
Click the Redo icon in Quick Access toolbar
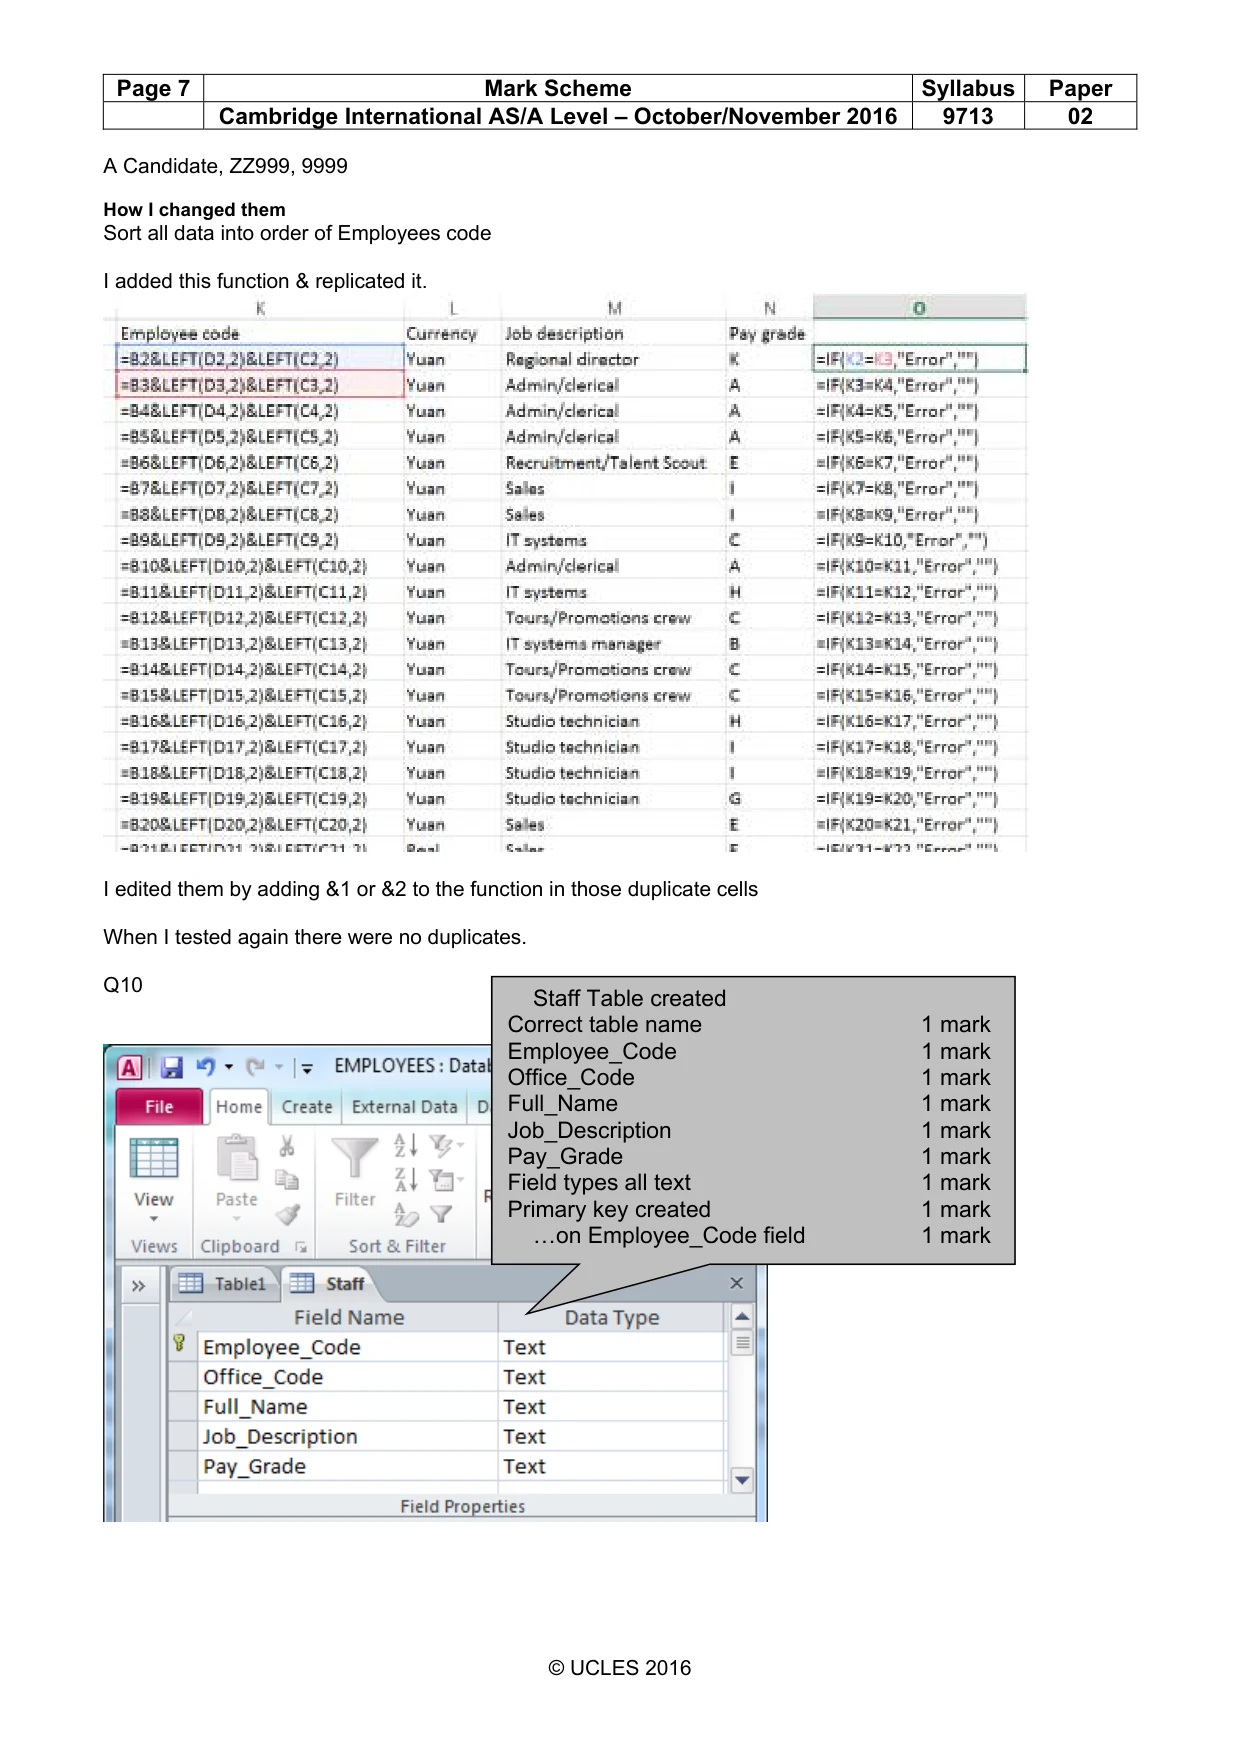(x=256, y=1067)
